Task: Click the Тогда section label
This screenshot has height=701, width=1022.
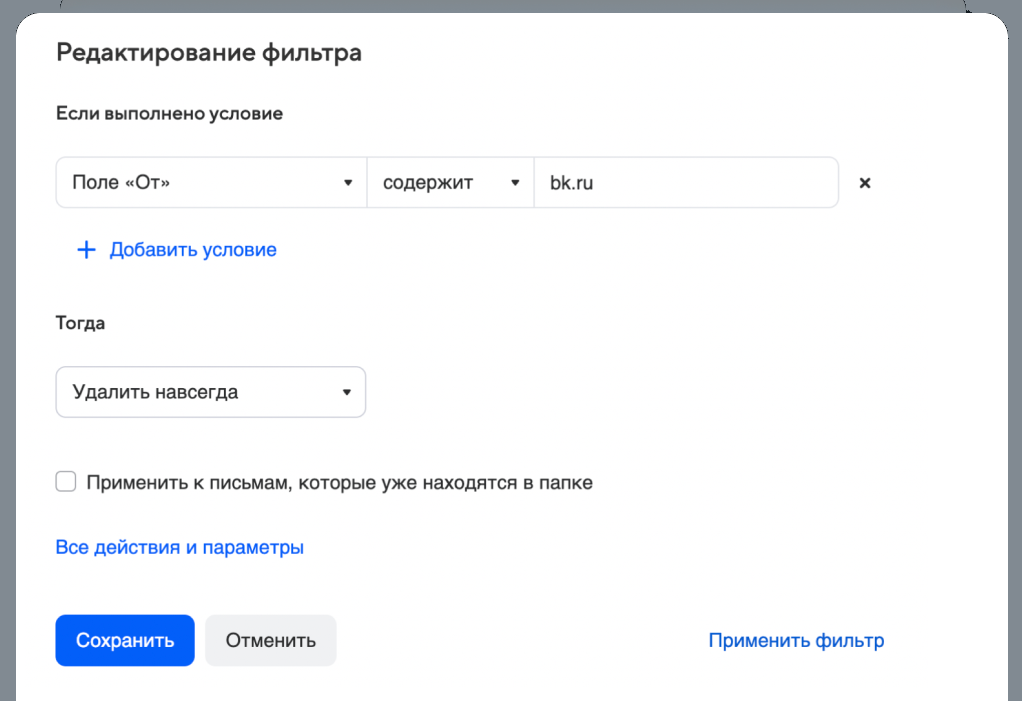Action: coord(81,323)
